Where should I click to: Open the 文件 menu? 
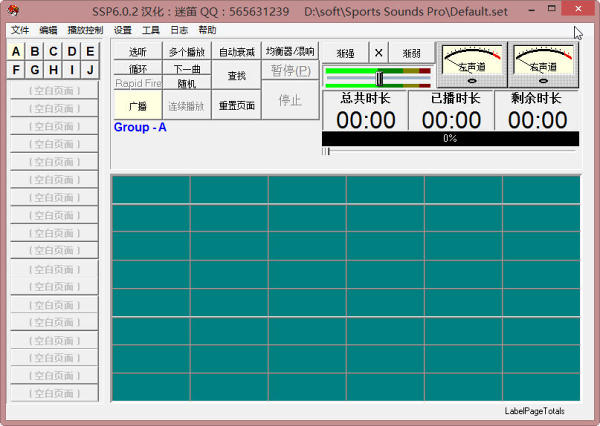[20, 30]
